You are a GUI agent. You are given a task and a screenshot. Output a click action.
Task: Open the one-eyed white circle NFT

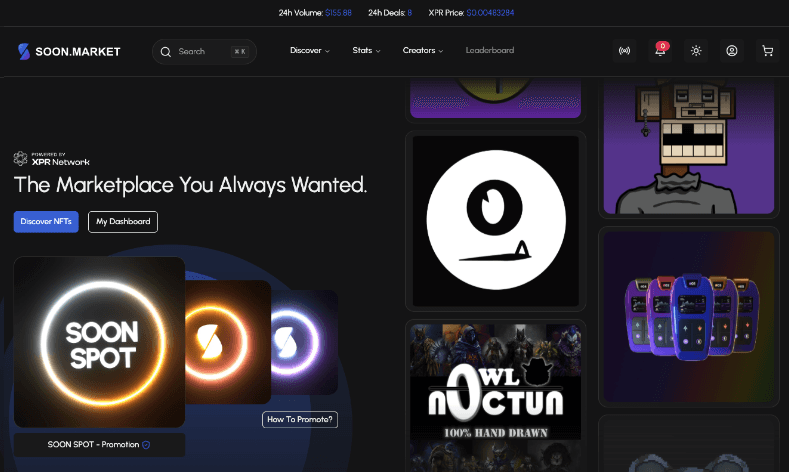[496, 220]
